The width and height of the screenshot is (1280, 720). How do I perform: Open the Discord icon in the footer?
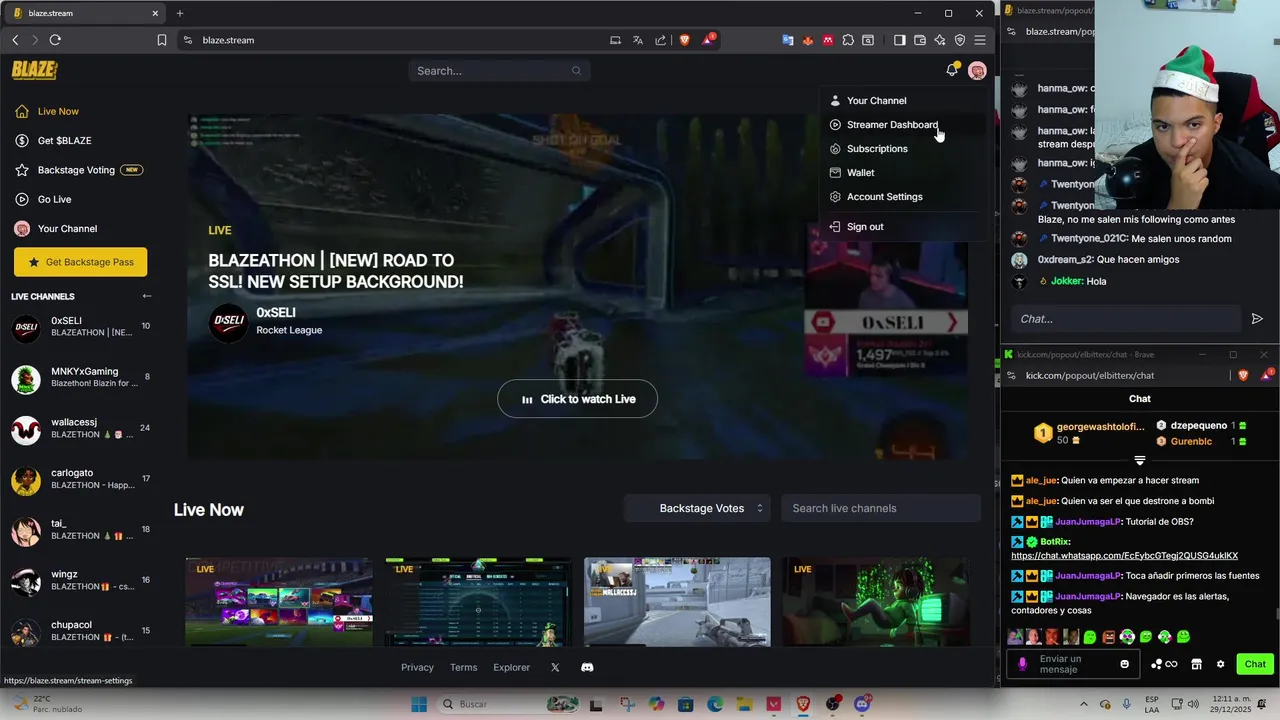pos(587,667)
